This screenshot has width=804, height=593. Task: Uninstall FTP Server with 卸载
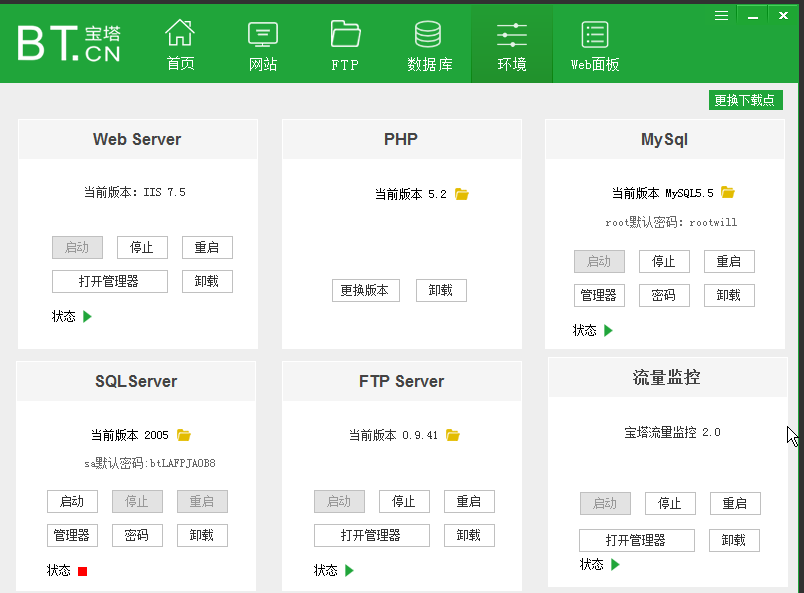coord(469,535)
